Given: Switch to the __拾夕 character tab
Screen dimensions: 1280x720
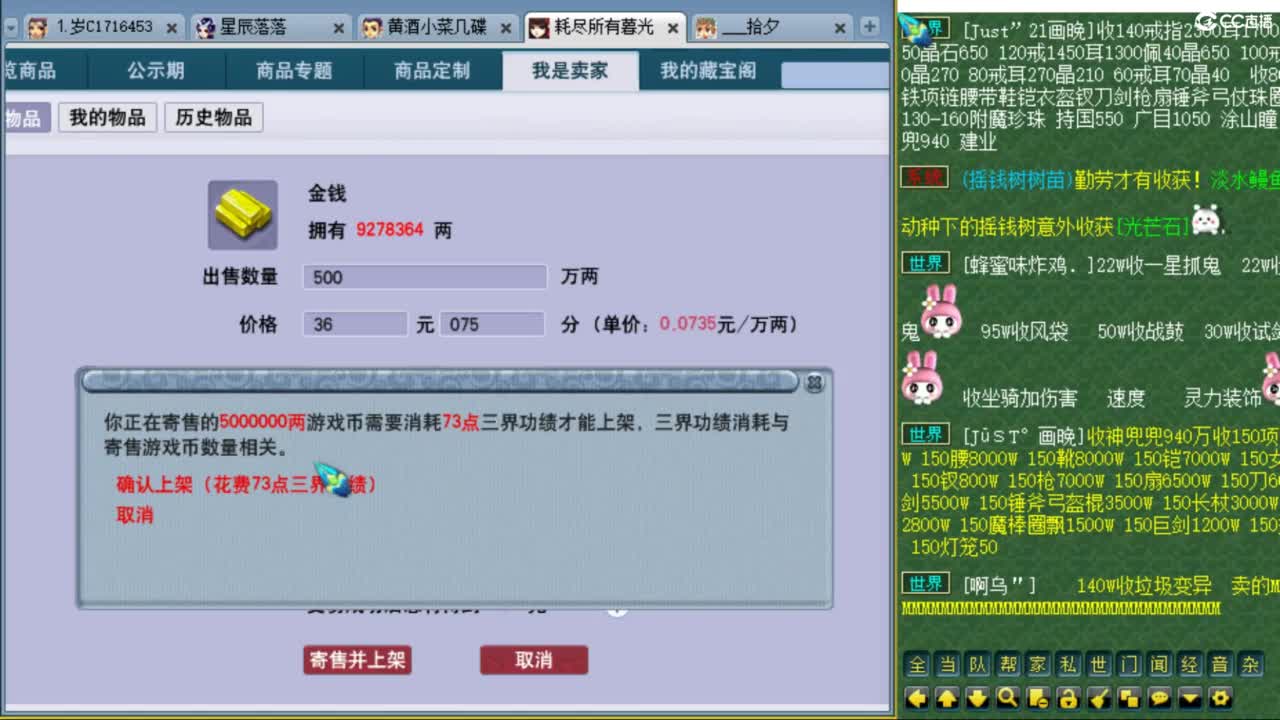Looking at the screenshot, I should 770,27.
